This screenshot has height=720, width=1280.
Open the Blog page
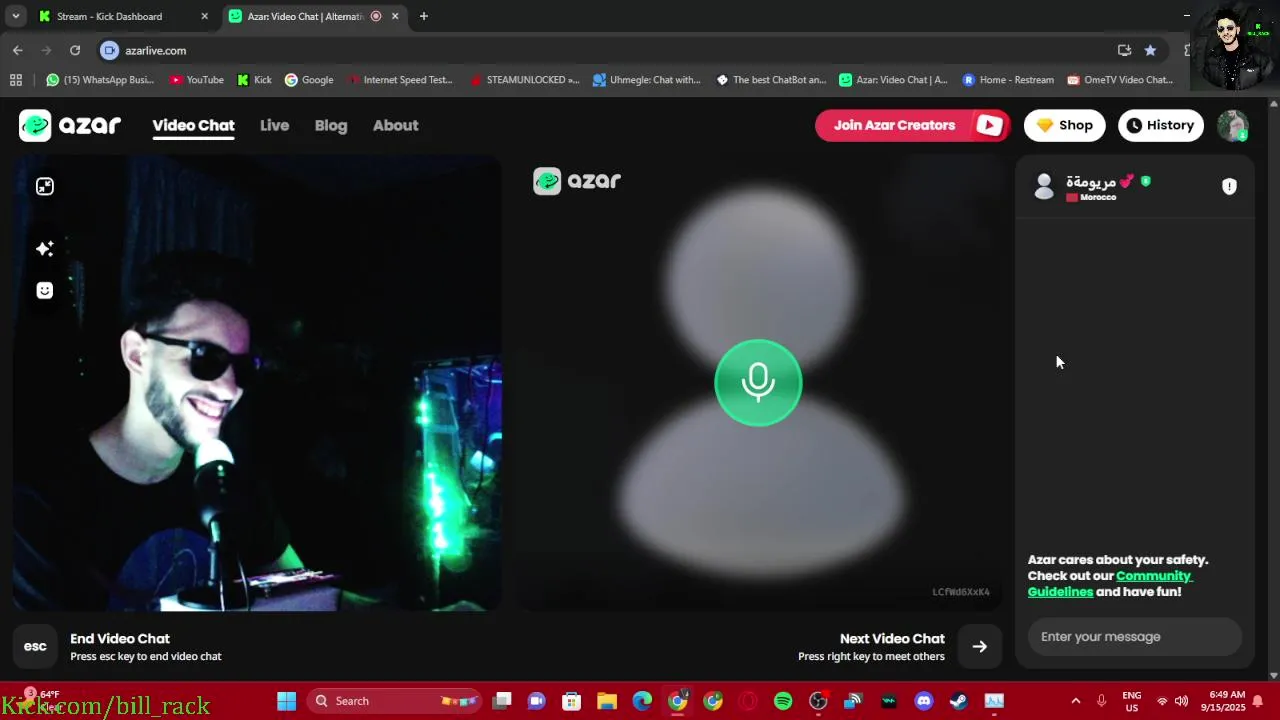tap(331, 125)
